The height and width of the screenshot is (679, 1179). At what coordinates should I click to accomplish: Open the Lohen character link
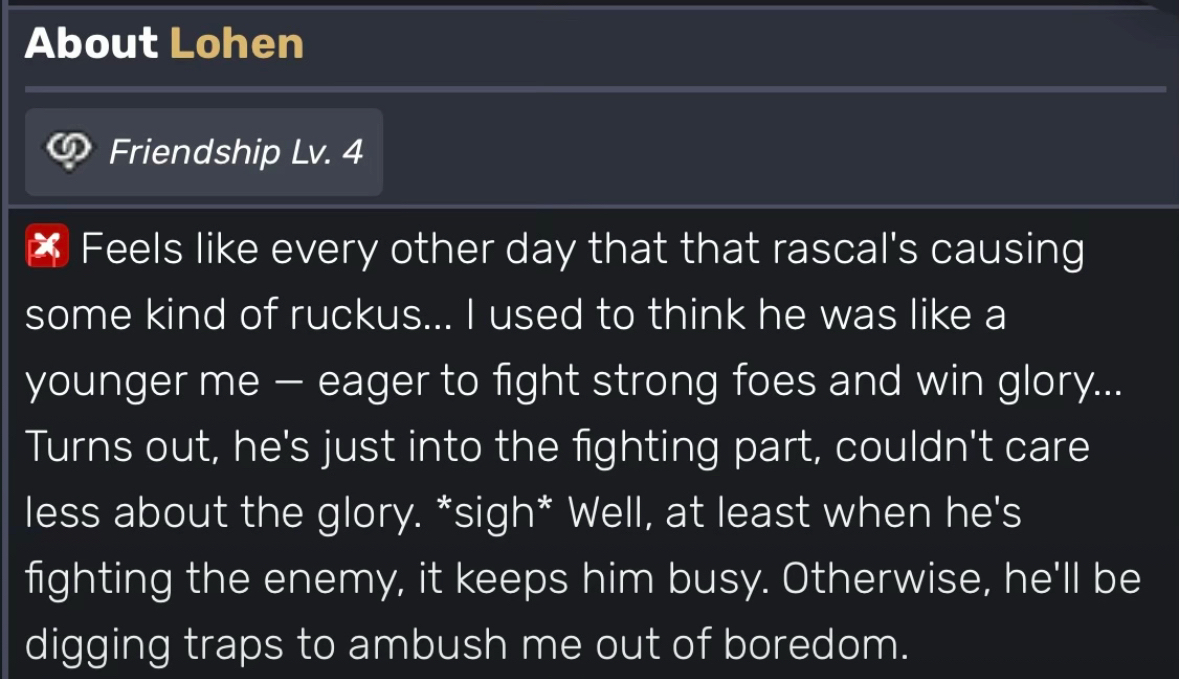coord(236,44)
